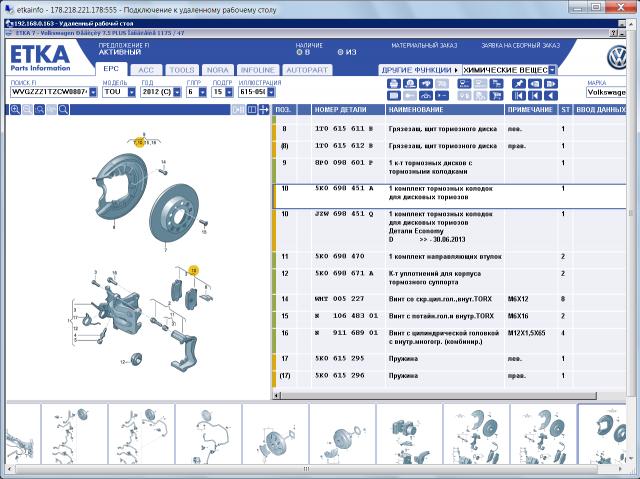Viewport: 640px width, 479px height.
Task: Click the last icon in the top toolbar row
Action: [551, 84]
